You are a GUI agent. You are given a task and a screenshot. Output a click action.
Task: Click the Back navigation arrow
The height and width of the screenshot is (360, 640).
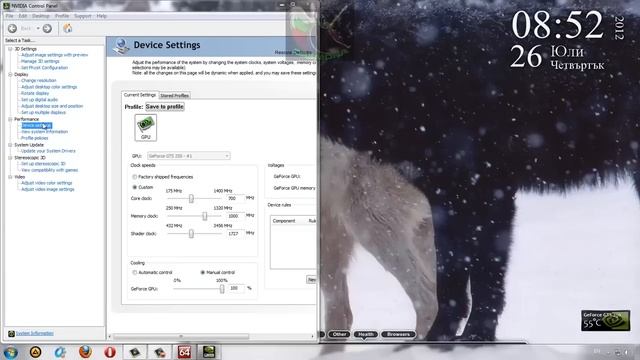[x=12, y=28]
